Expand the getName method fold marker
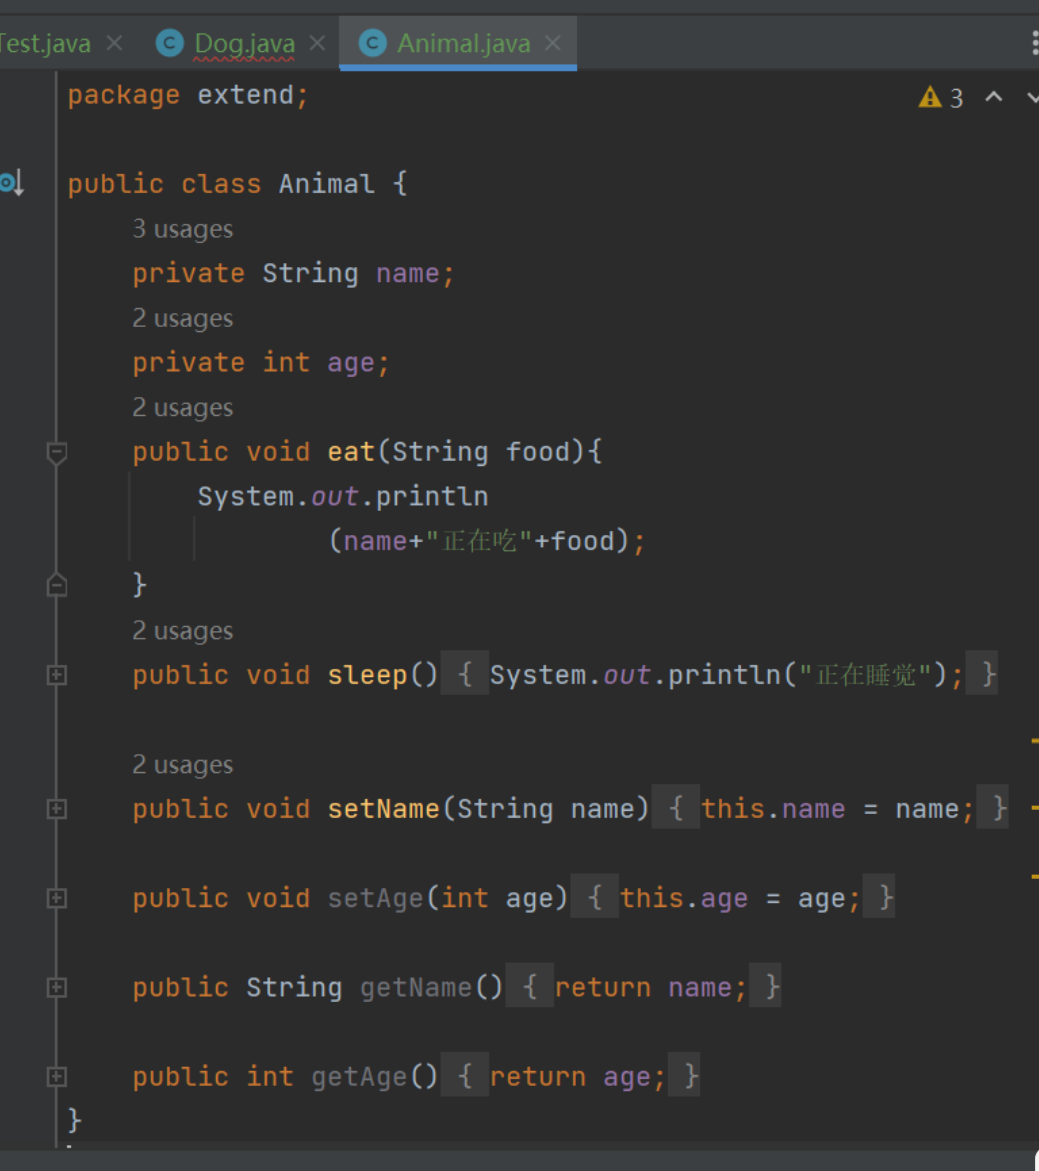This screenshot has height=1171, width=1039. pyautogui.click(x=57, y=987)
